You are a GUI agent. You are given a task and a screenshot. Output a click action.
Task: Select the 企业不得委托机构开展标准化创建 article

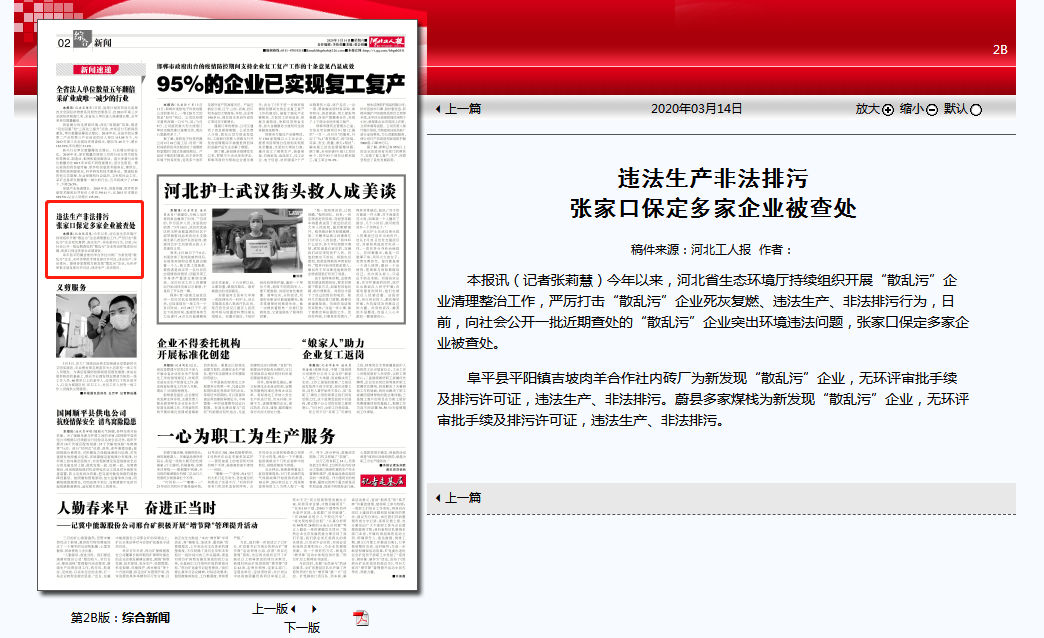193,348
